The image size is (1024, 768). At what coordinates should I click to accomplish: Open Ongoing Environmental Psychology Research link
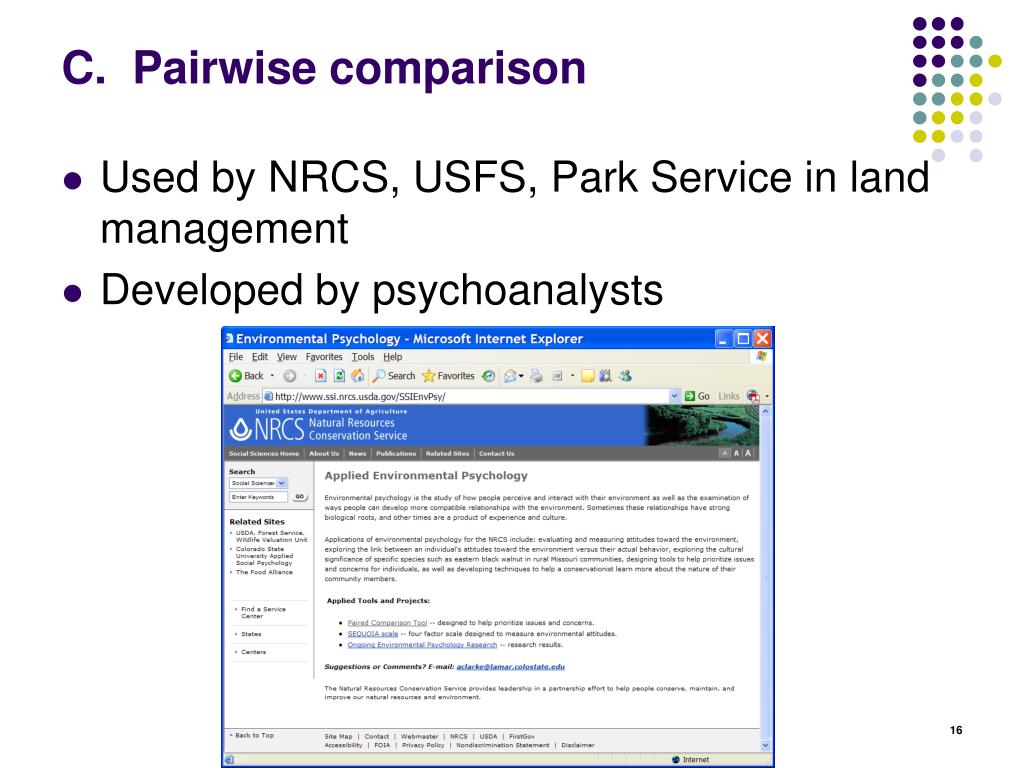tap(422, 645)
